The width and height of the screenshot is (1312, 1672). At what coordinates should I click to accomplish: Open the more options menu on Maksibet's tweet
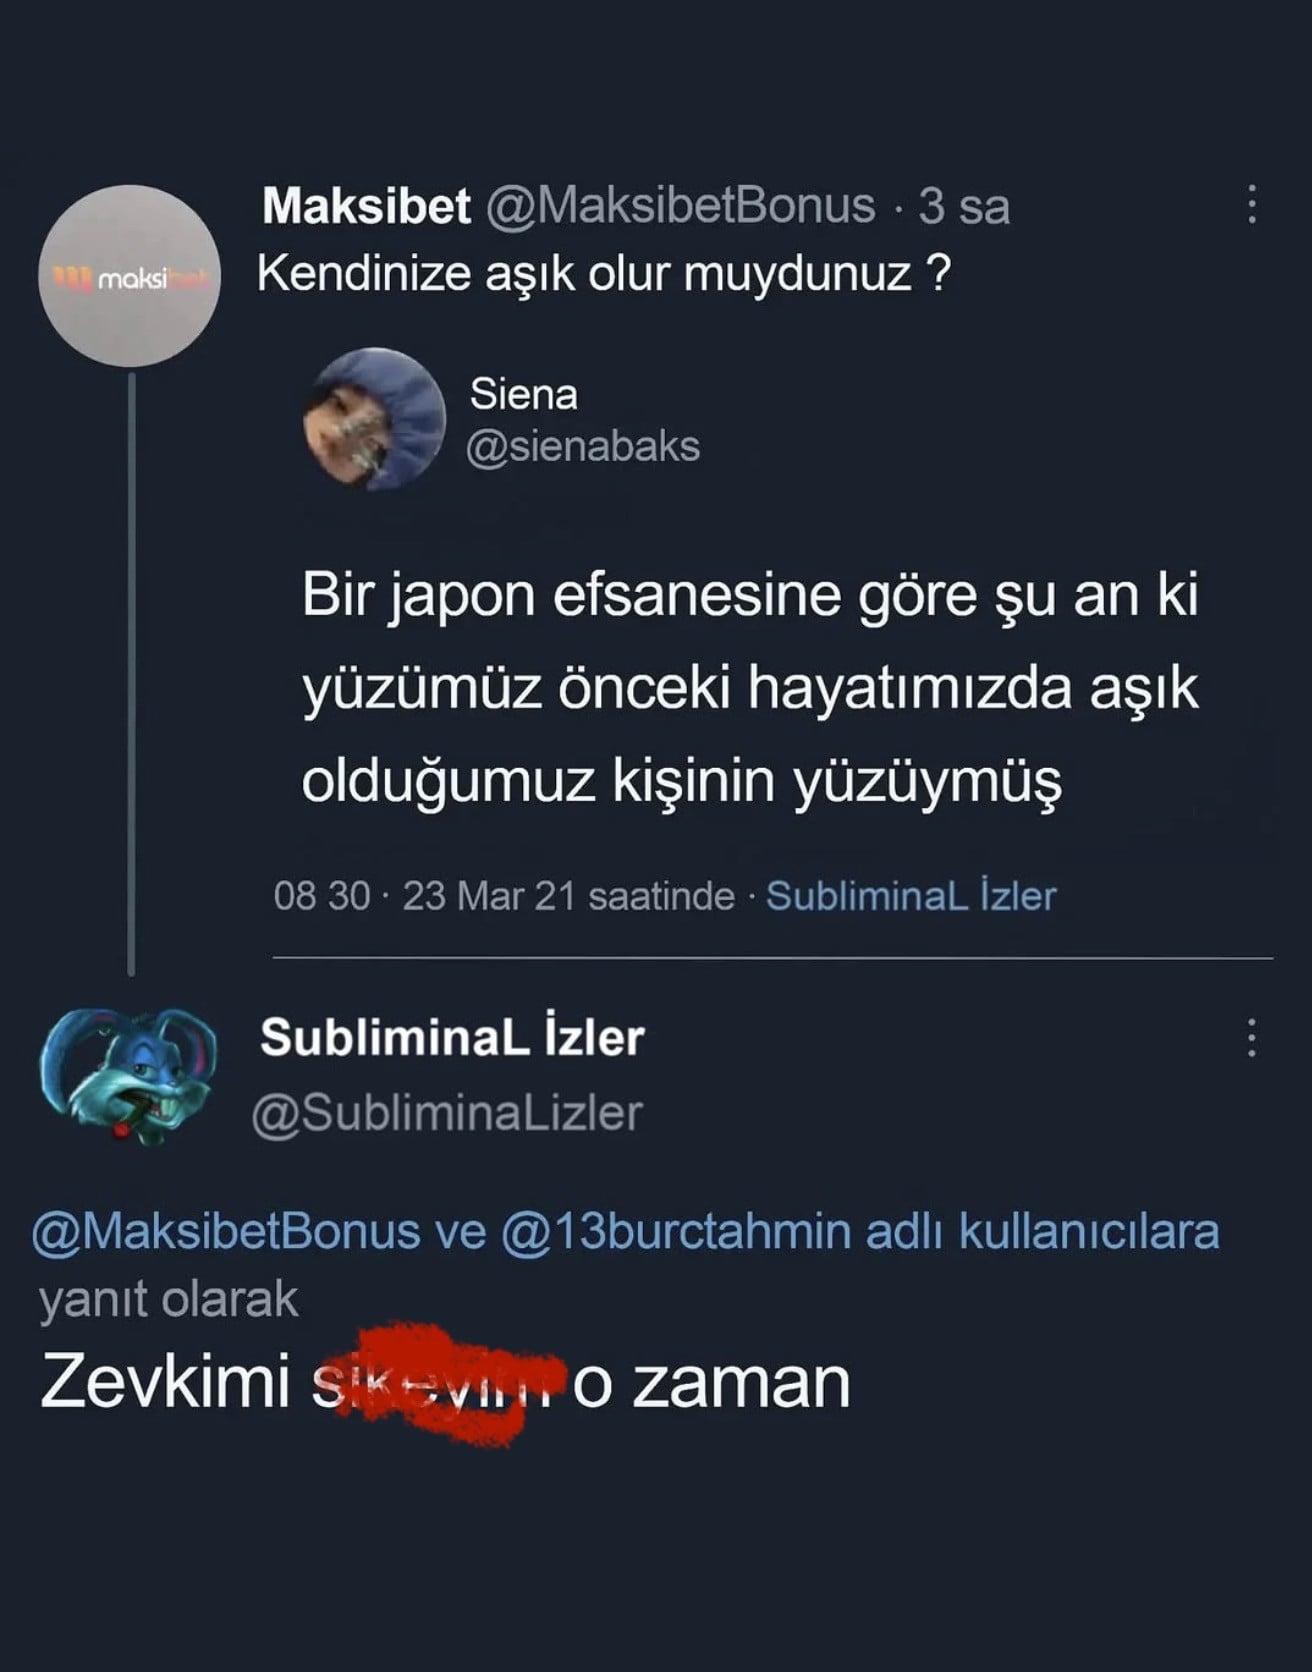pos(1251,205)
